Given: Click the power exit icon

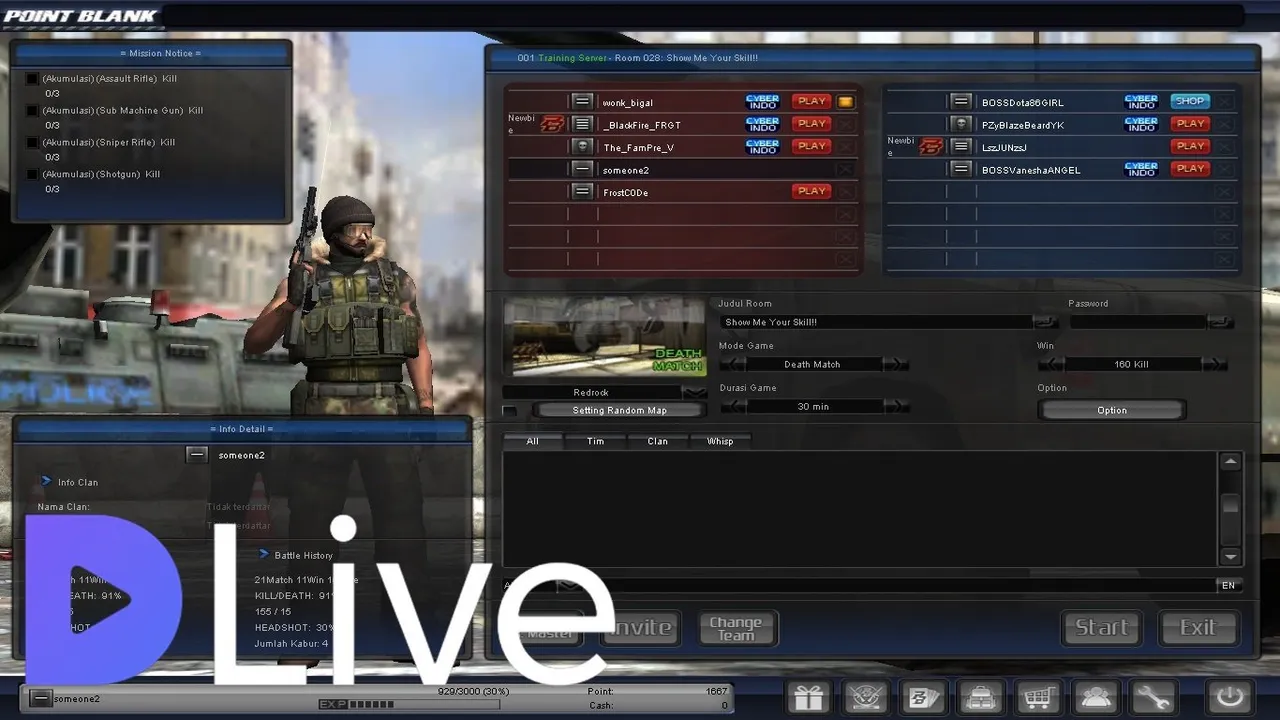Looking at the screenshot, I should click(x=1229, y=697).
